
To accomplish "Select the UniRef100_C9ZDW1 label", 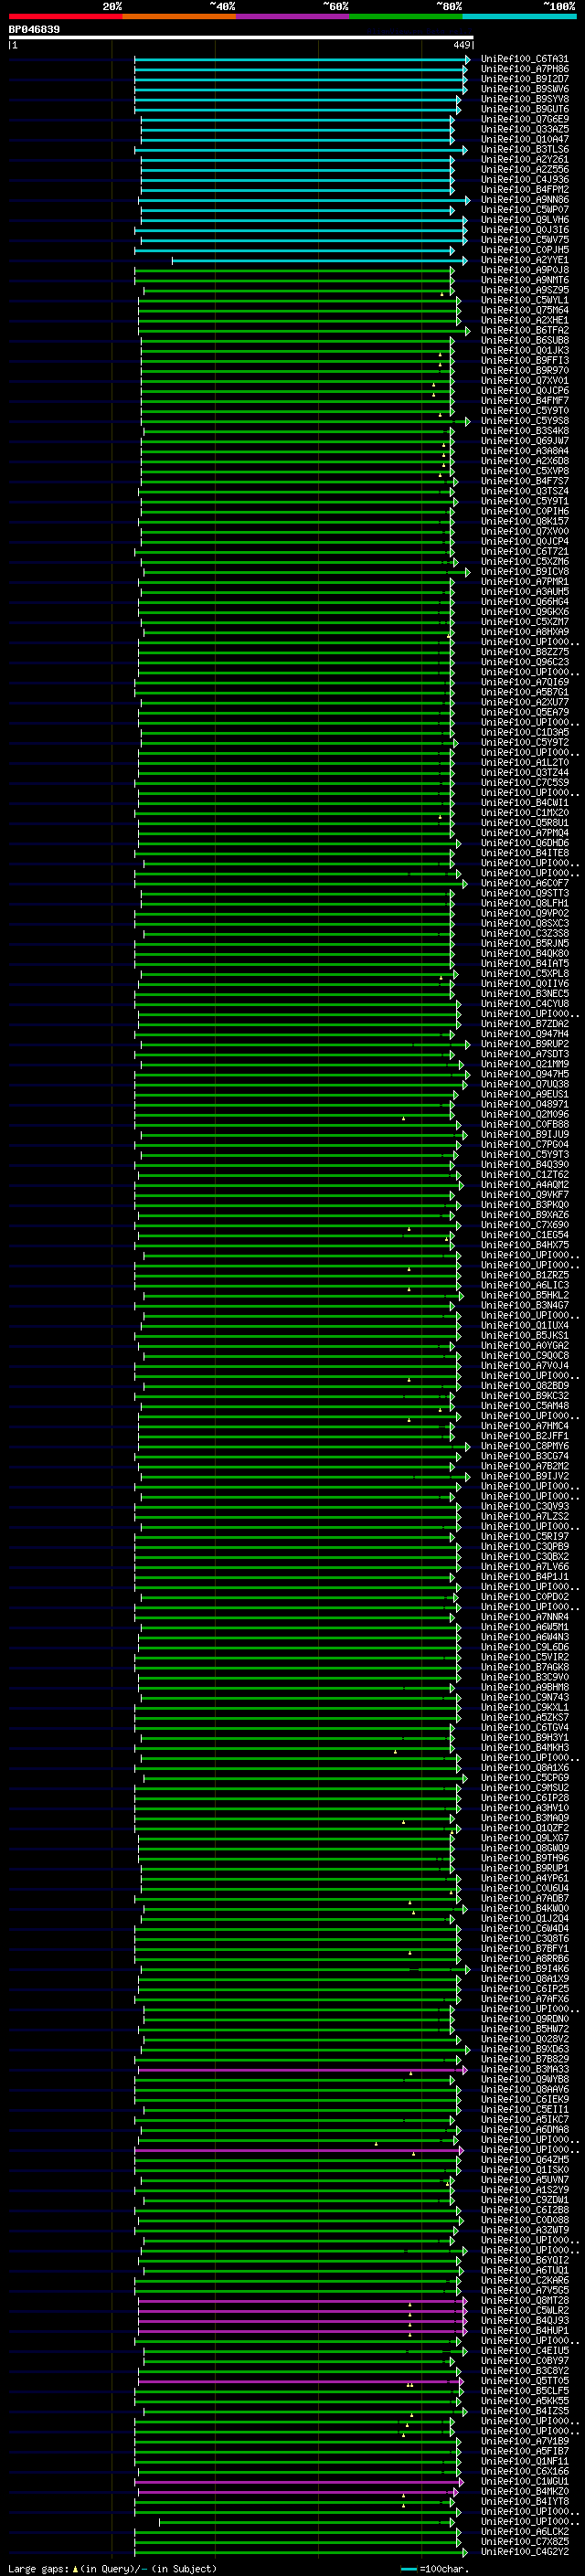I will 524,2201.
